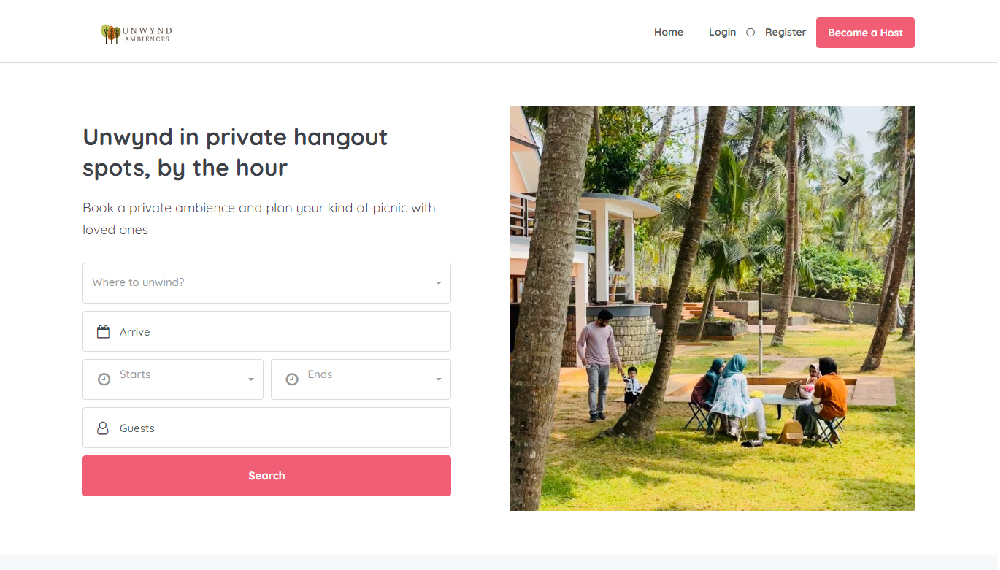This screenshot has height=570, width=1000.
Task: Click the clock icon next to Starts
Action: pyautogui.click(x=104, y=379)
